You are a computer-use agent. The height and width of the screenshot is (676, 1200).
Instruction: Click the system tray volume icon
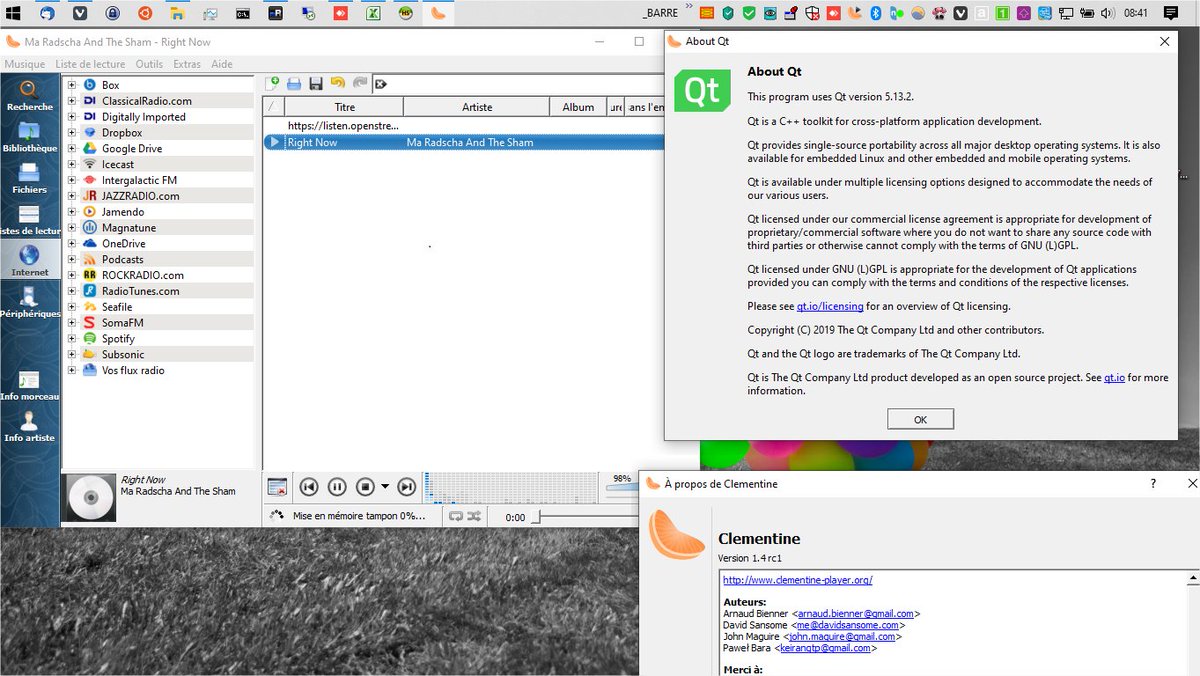click(x=1106, y=14)
